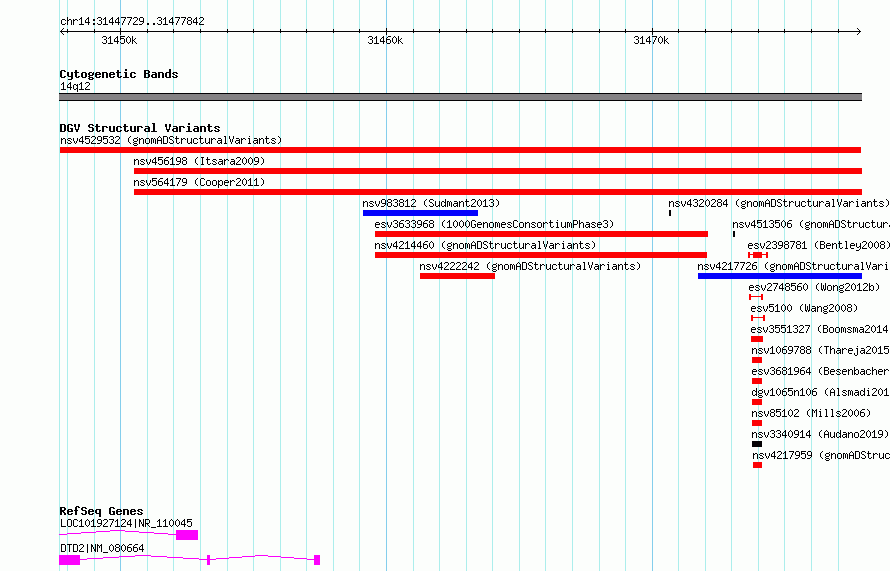This screenshot has height=571, width=890.
Task: Click the nsv1069788 (Thareja2015) label
Action: point(820,350)
